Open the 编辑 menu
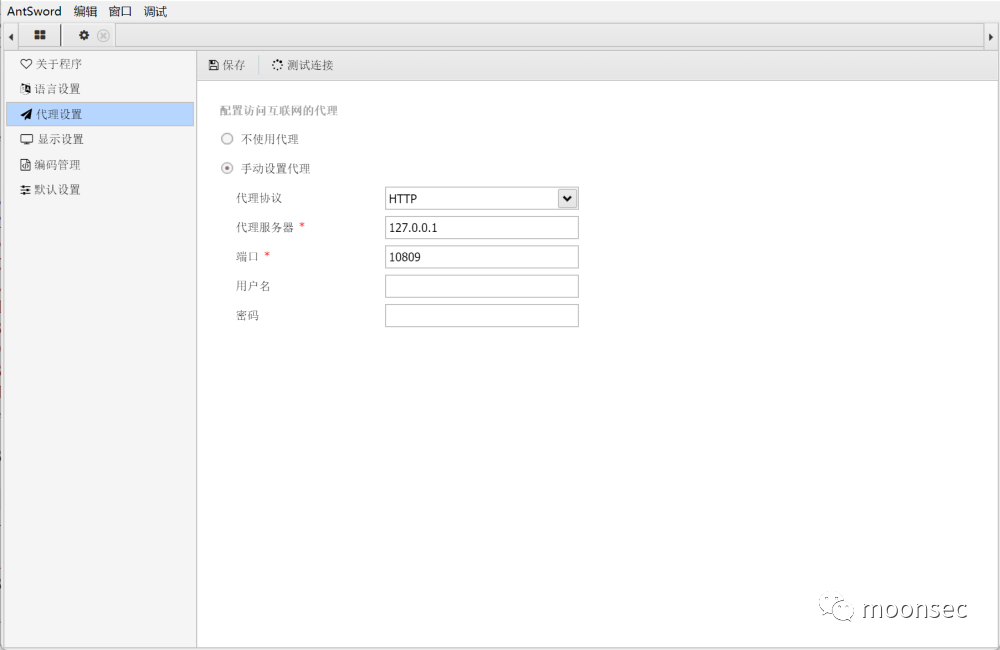Image resolution: width=1000 pixels, height=650 pixels. [x=85, y=11]
